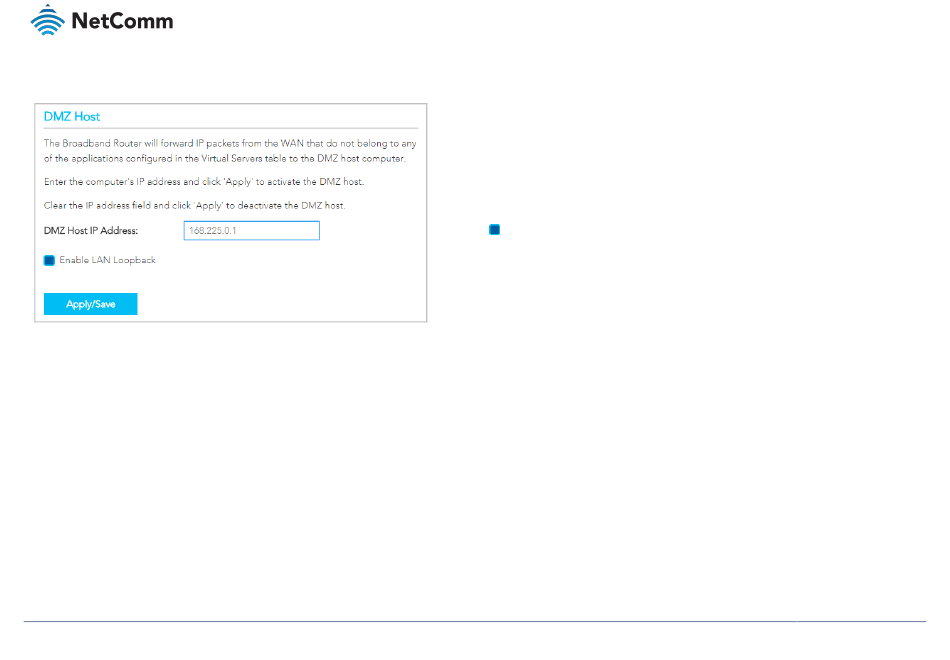The width and height of the screenshot is (950, 660).
Task: Toggle the Enable LAN Loopback checkbox
Action: 50,261
